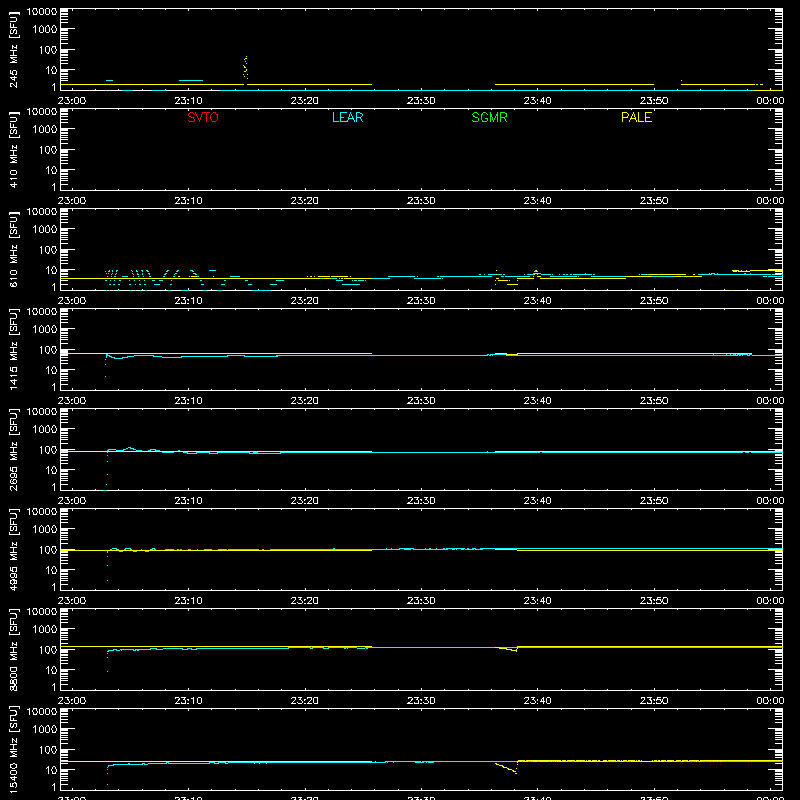The width and height of the screenshot is (800, 800).
Task: Click 00:00 label under the 245 MHz plot
Action: click(770, 101)
